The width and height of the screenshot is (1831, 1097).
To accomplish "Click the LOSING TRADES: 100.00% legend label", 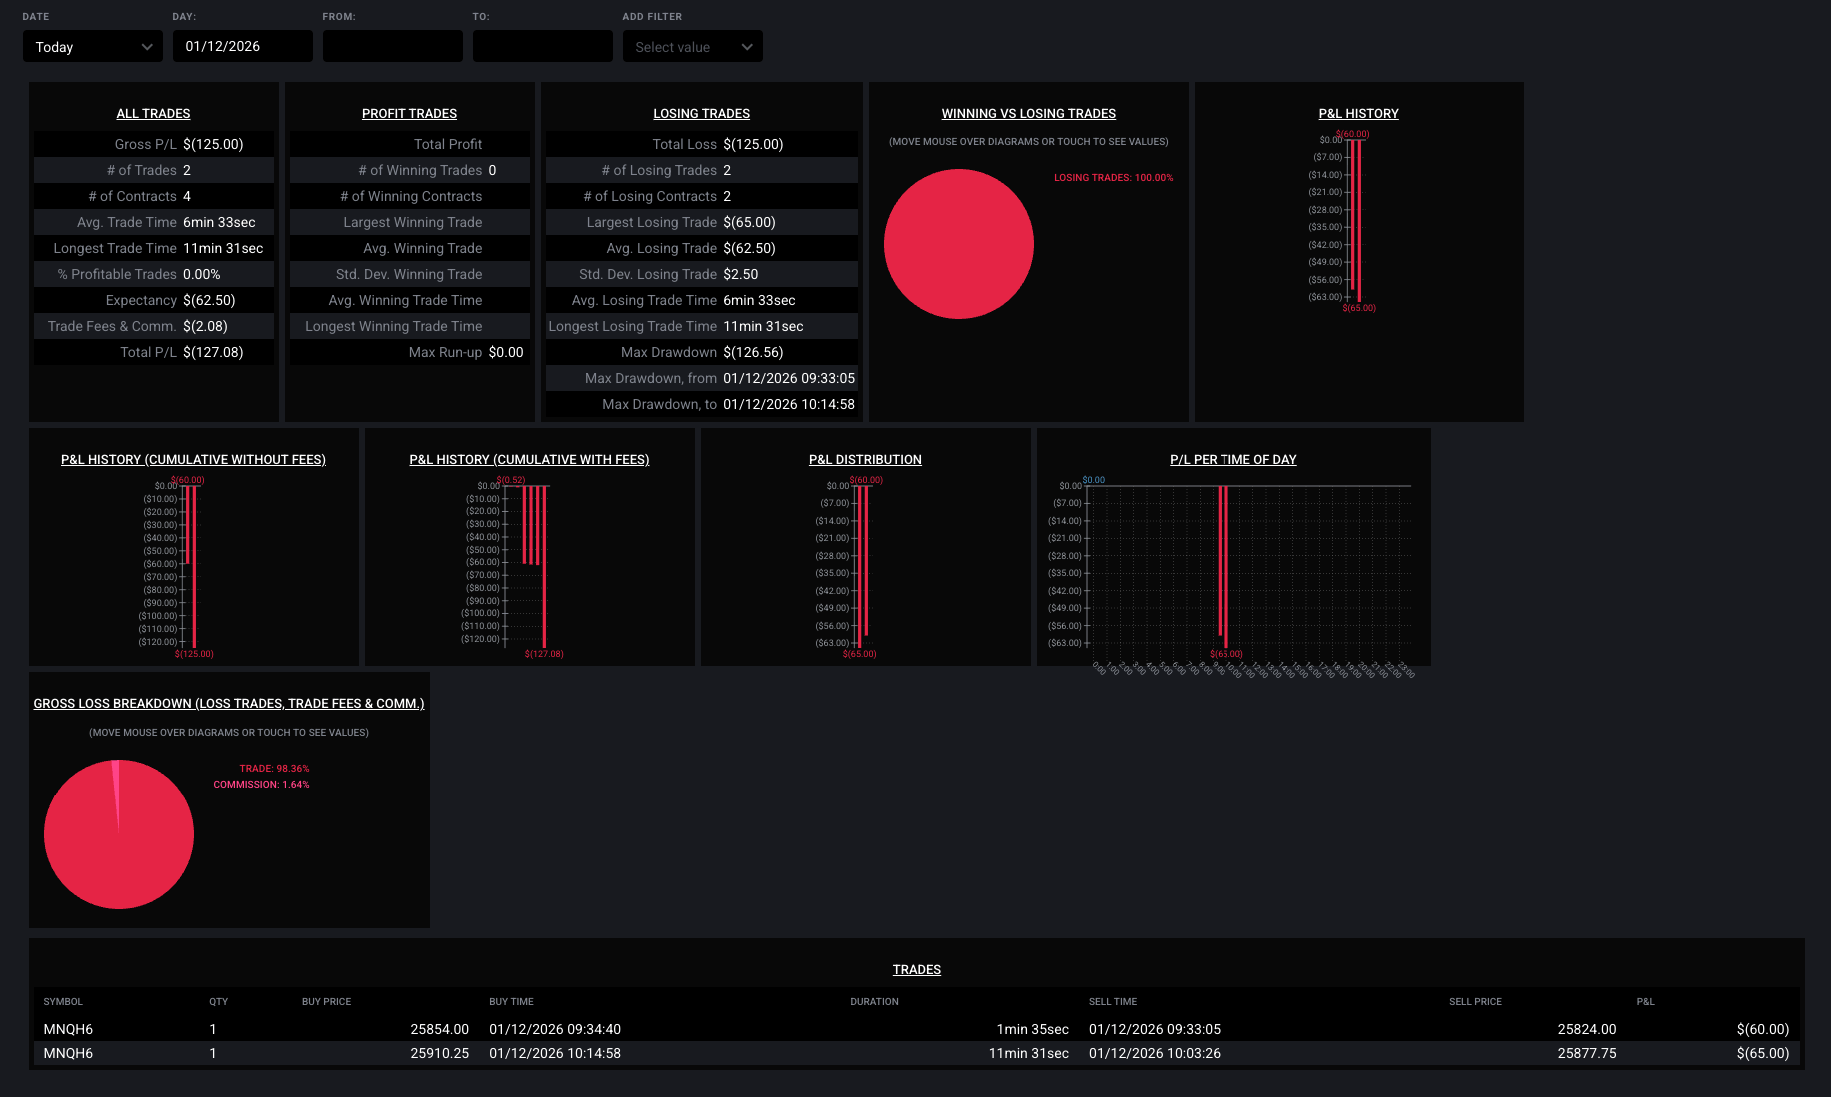I will click(1113, 178).
